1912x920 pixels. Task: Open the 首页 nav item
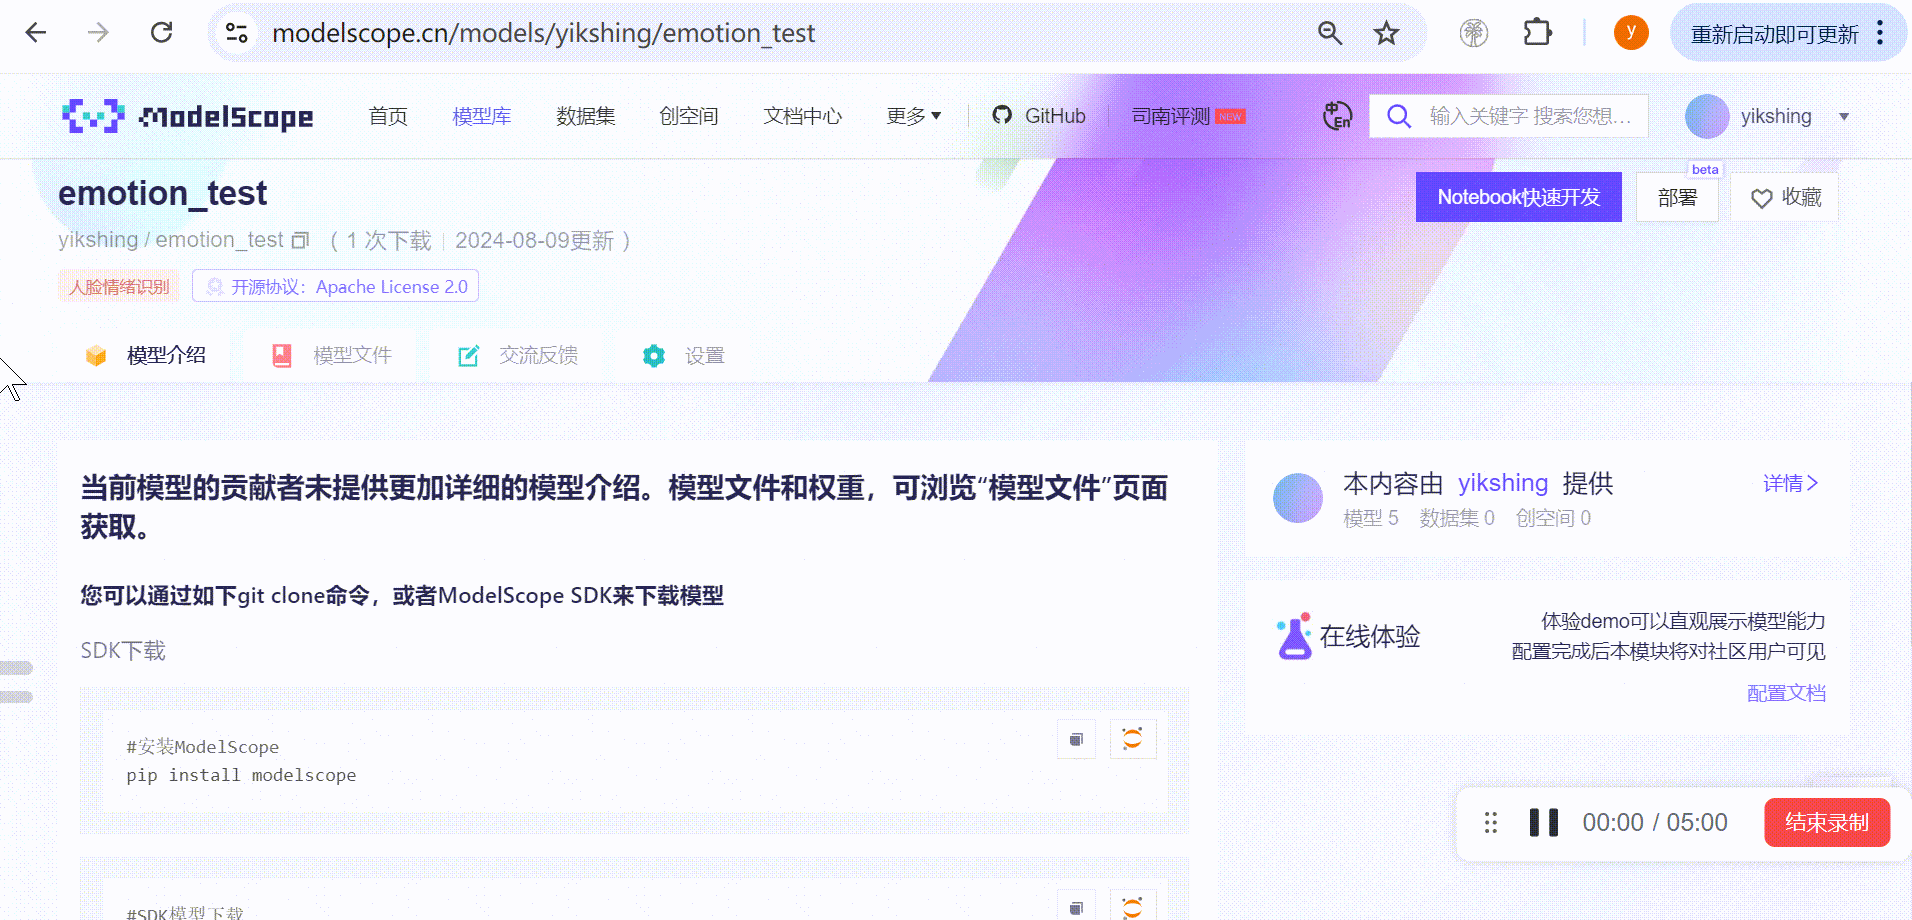388,116
